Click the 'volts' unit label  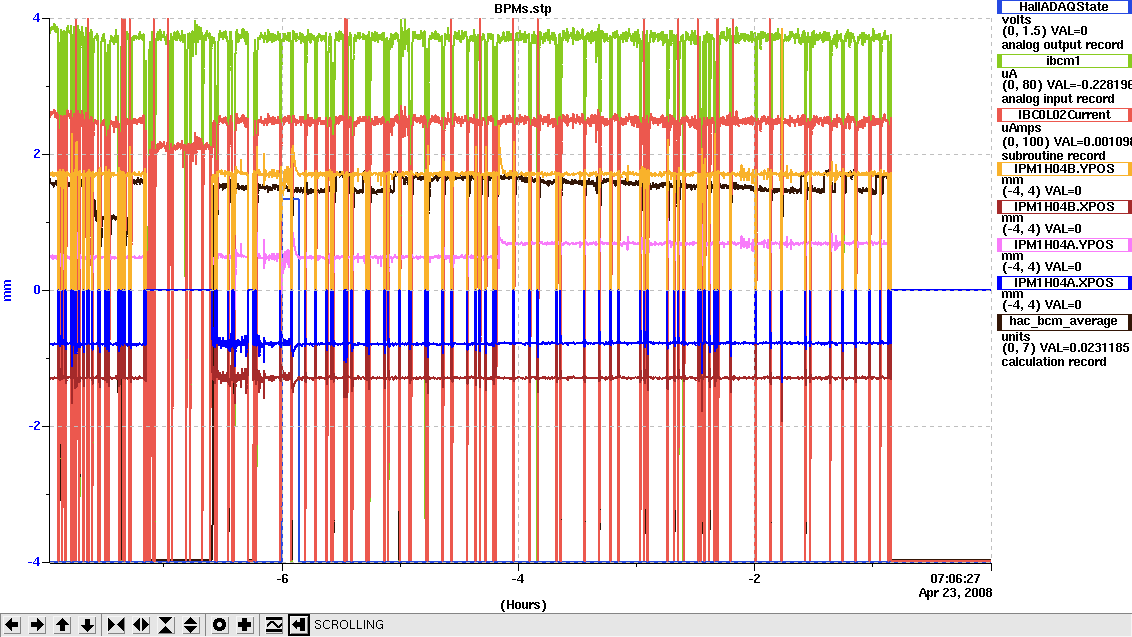(x=1016, y=20)
